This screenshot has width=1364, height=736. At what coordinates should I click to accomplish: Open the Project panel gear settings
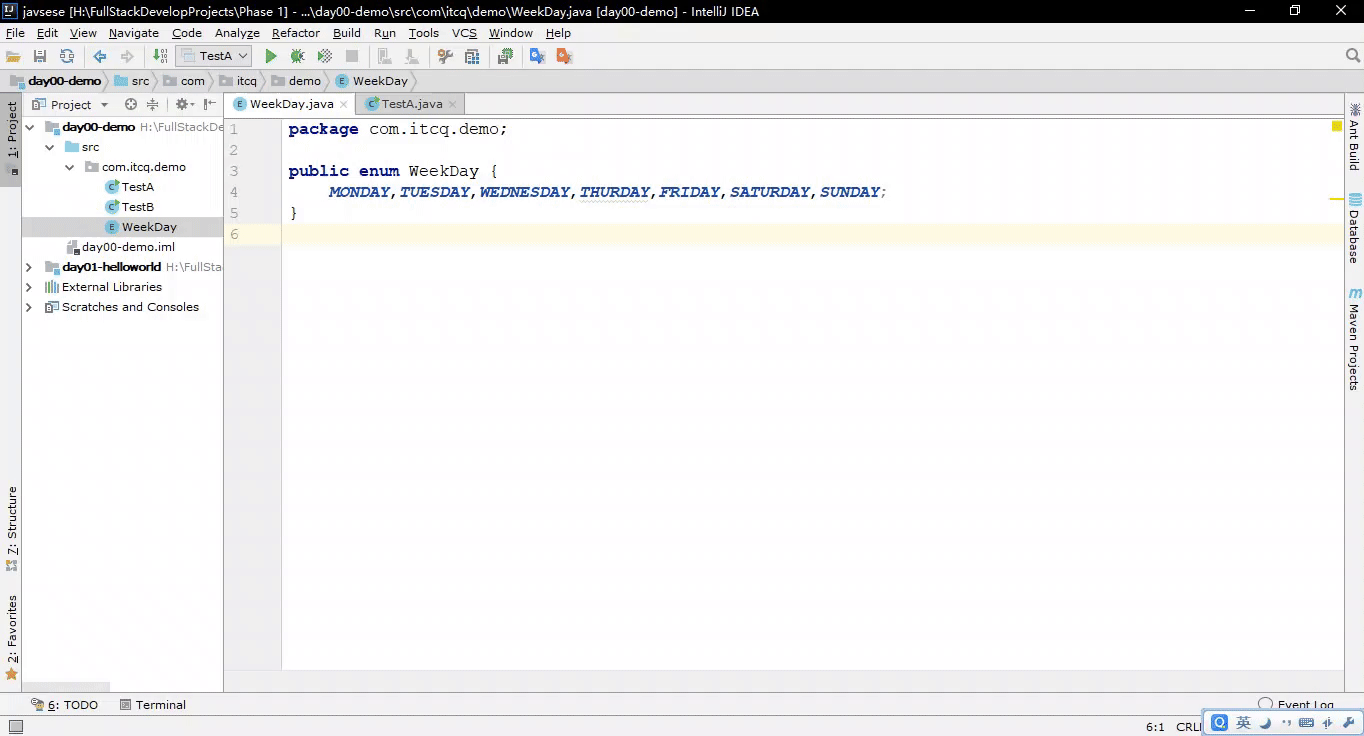coord(183,104)
